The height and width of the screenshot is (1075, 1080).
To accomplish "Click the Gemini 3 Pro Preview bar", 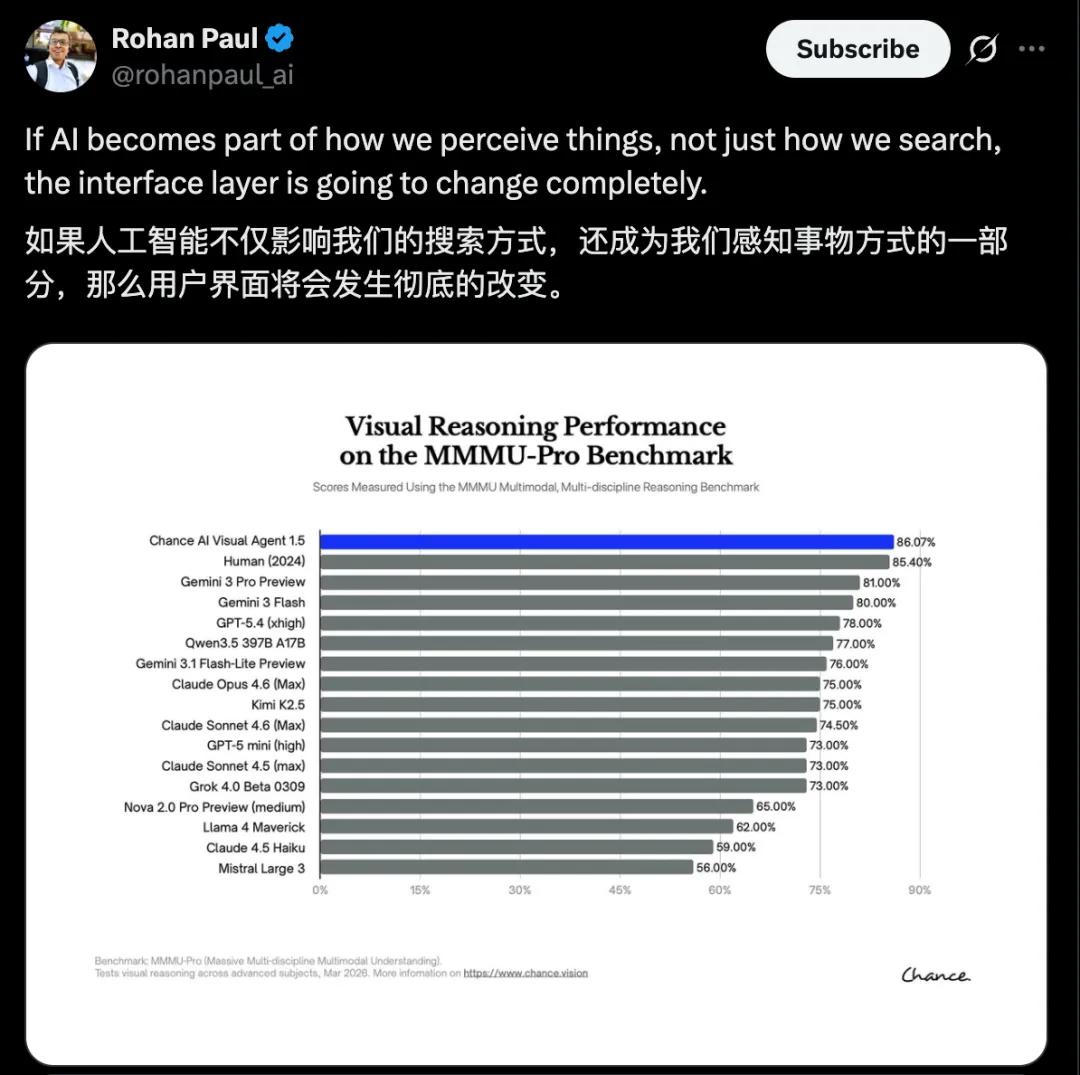I will 588,582.
